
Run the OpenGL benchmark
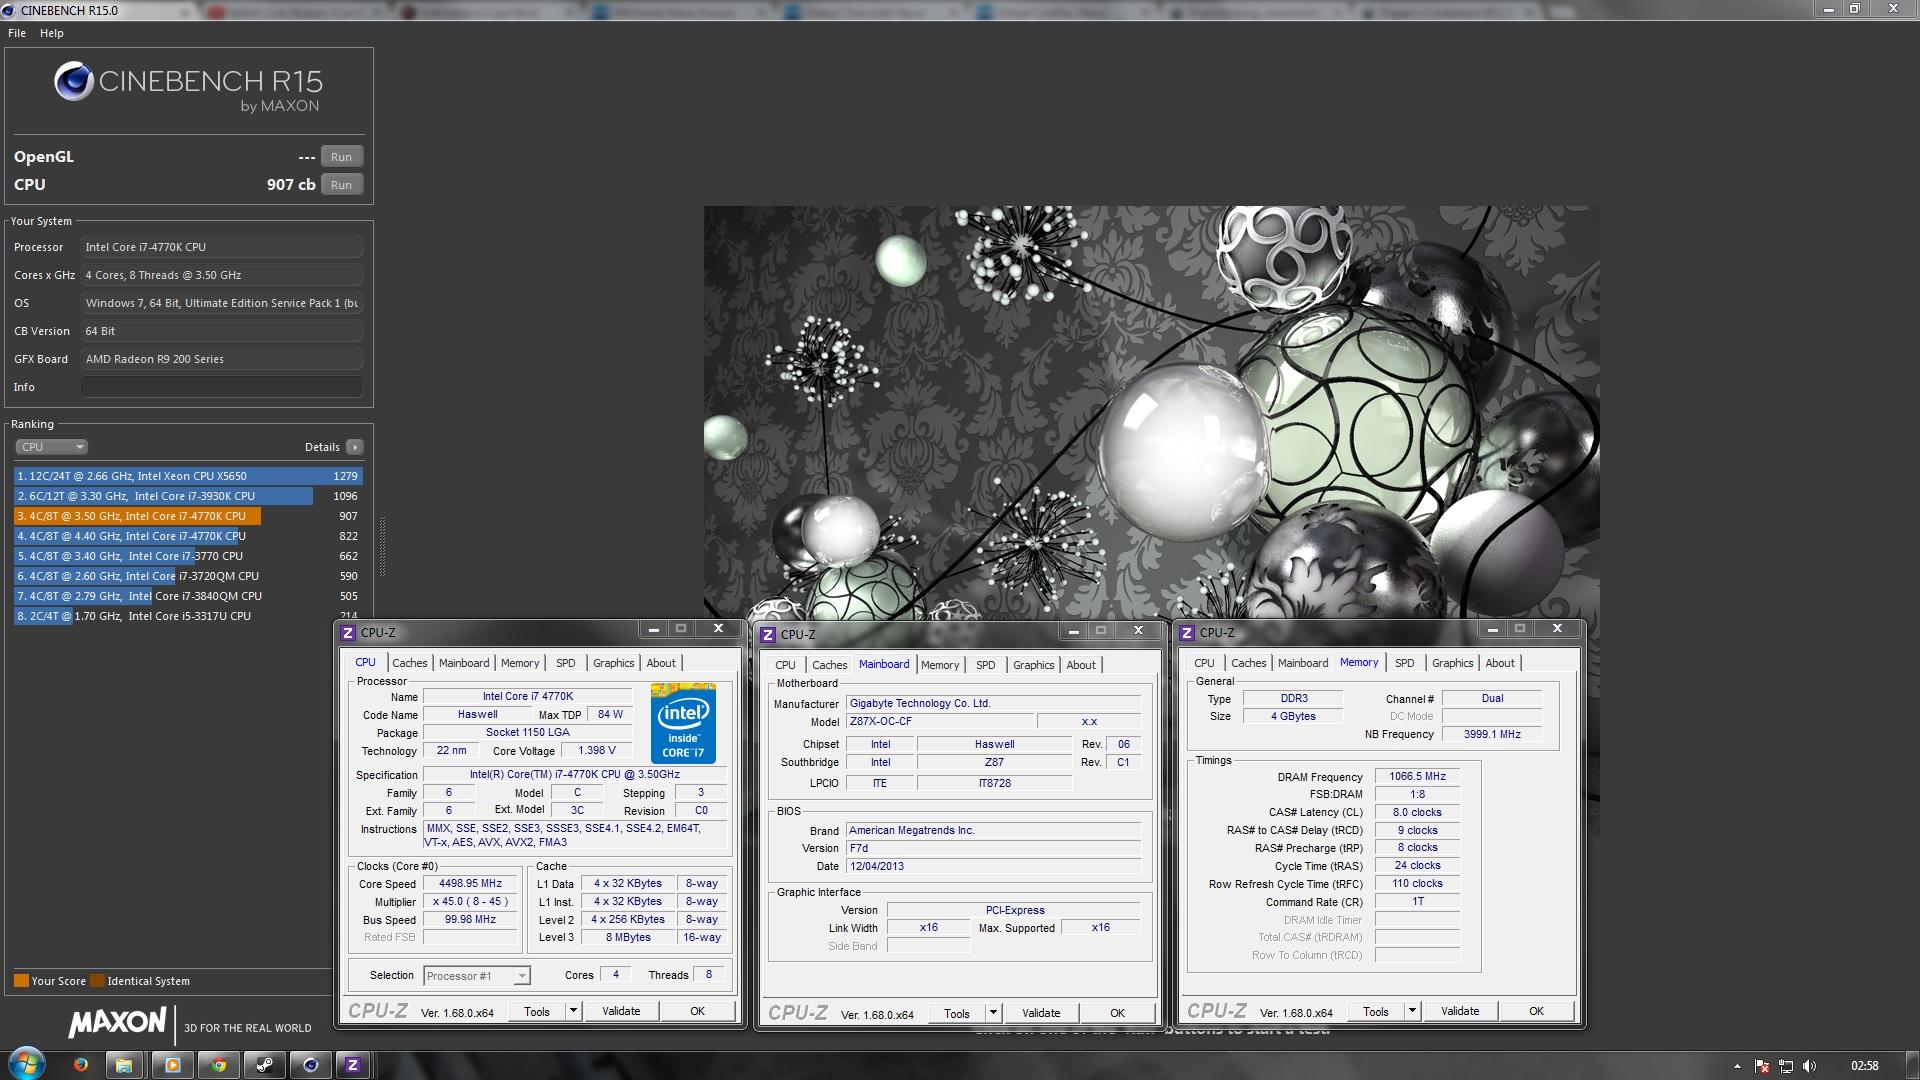click(341, 157)
